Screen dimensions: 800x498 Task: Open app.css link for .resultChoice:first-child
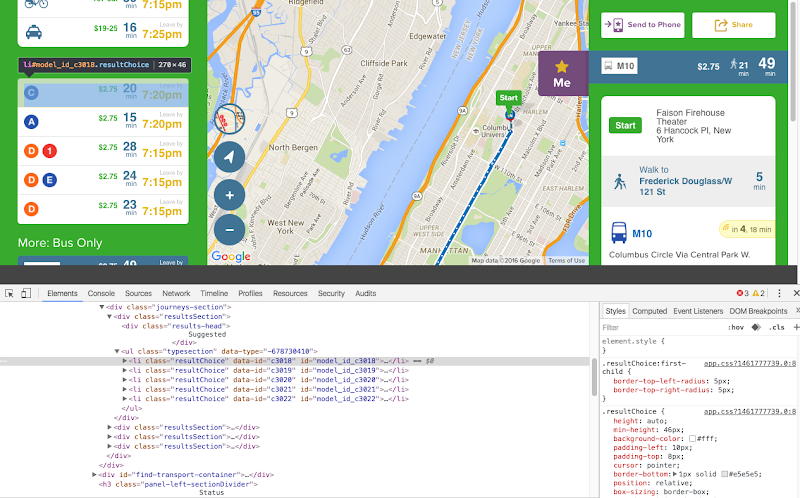tap(749, 364)
